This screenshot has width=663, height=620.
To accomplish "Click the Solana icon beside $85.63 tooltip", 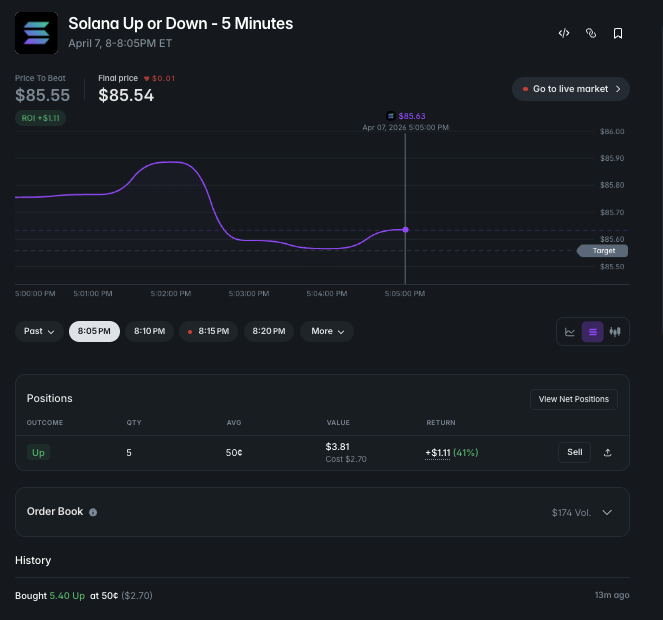I will pyautogui.click(x=391, y=116).
